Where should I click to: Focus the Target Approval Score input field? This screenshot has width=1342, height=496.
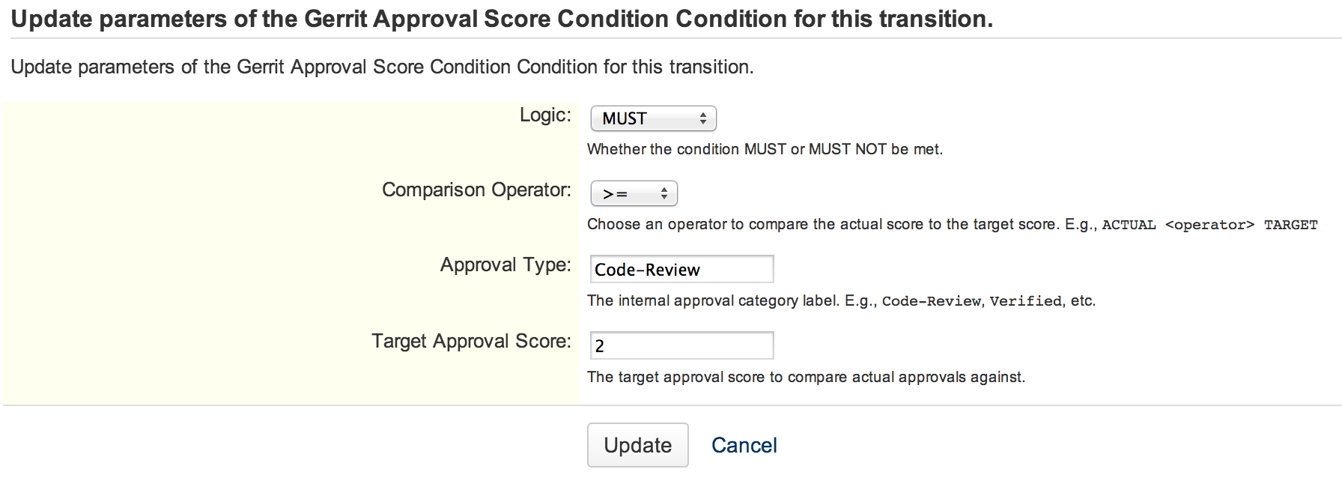point(681,345)
